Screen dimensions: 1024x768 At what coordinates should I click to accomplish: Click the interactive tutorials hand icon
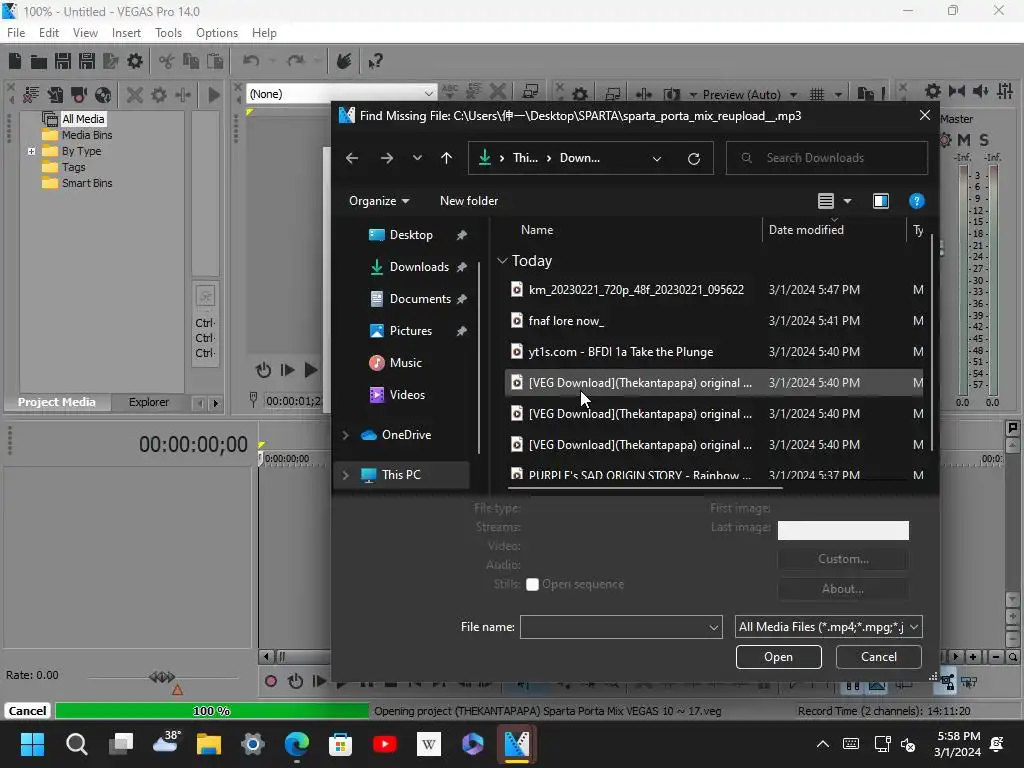(x=344, y=61)
